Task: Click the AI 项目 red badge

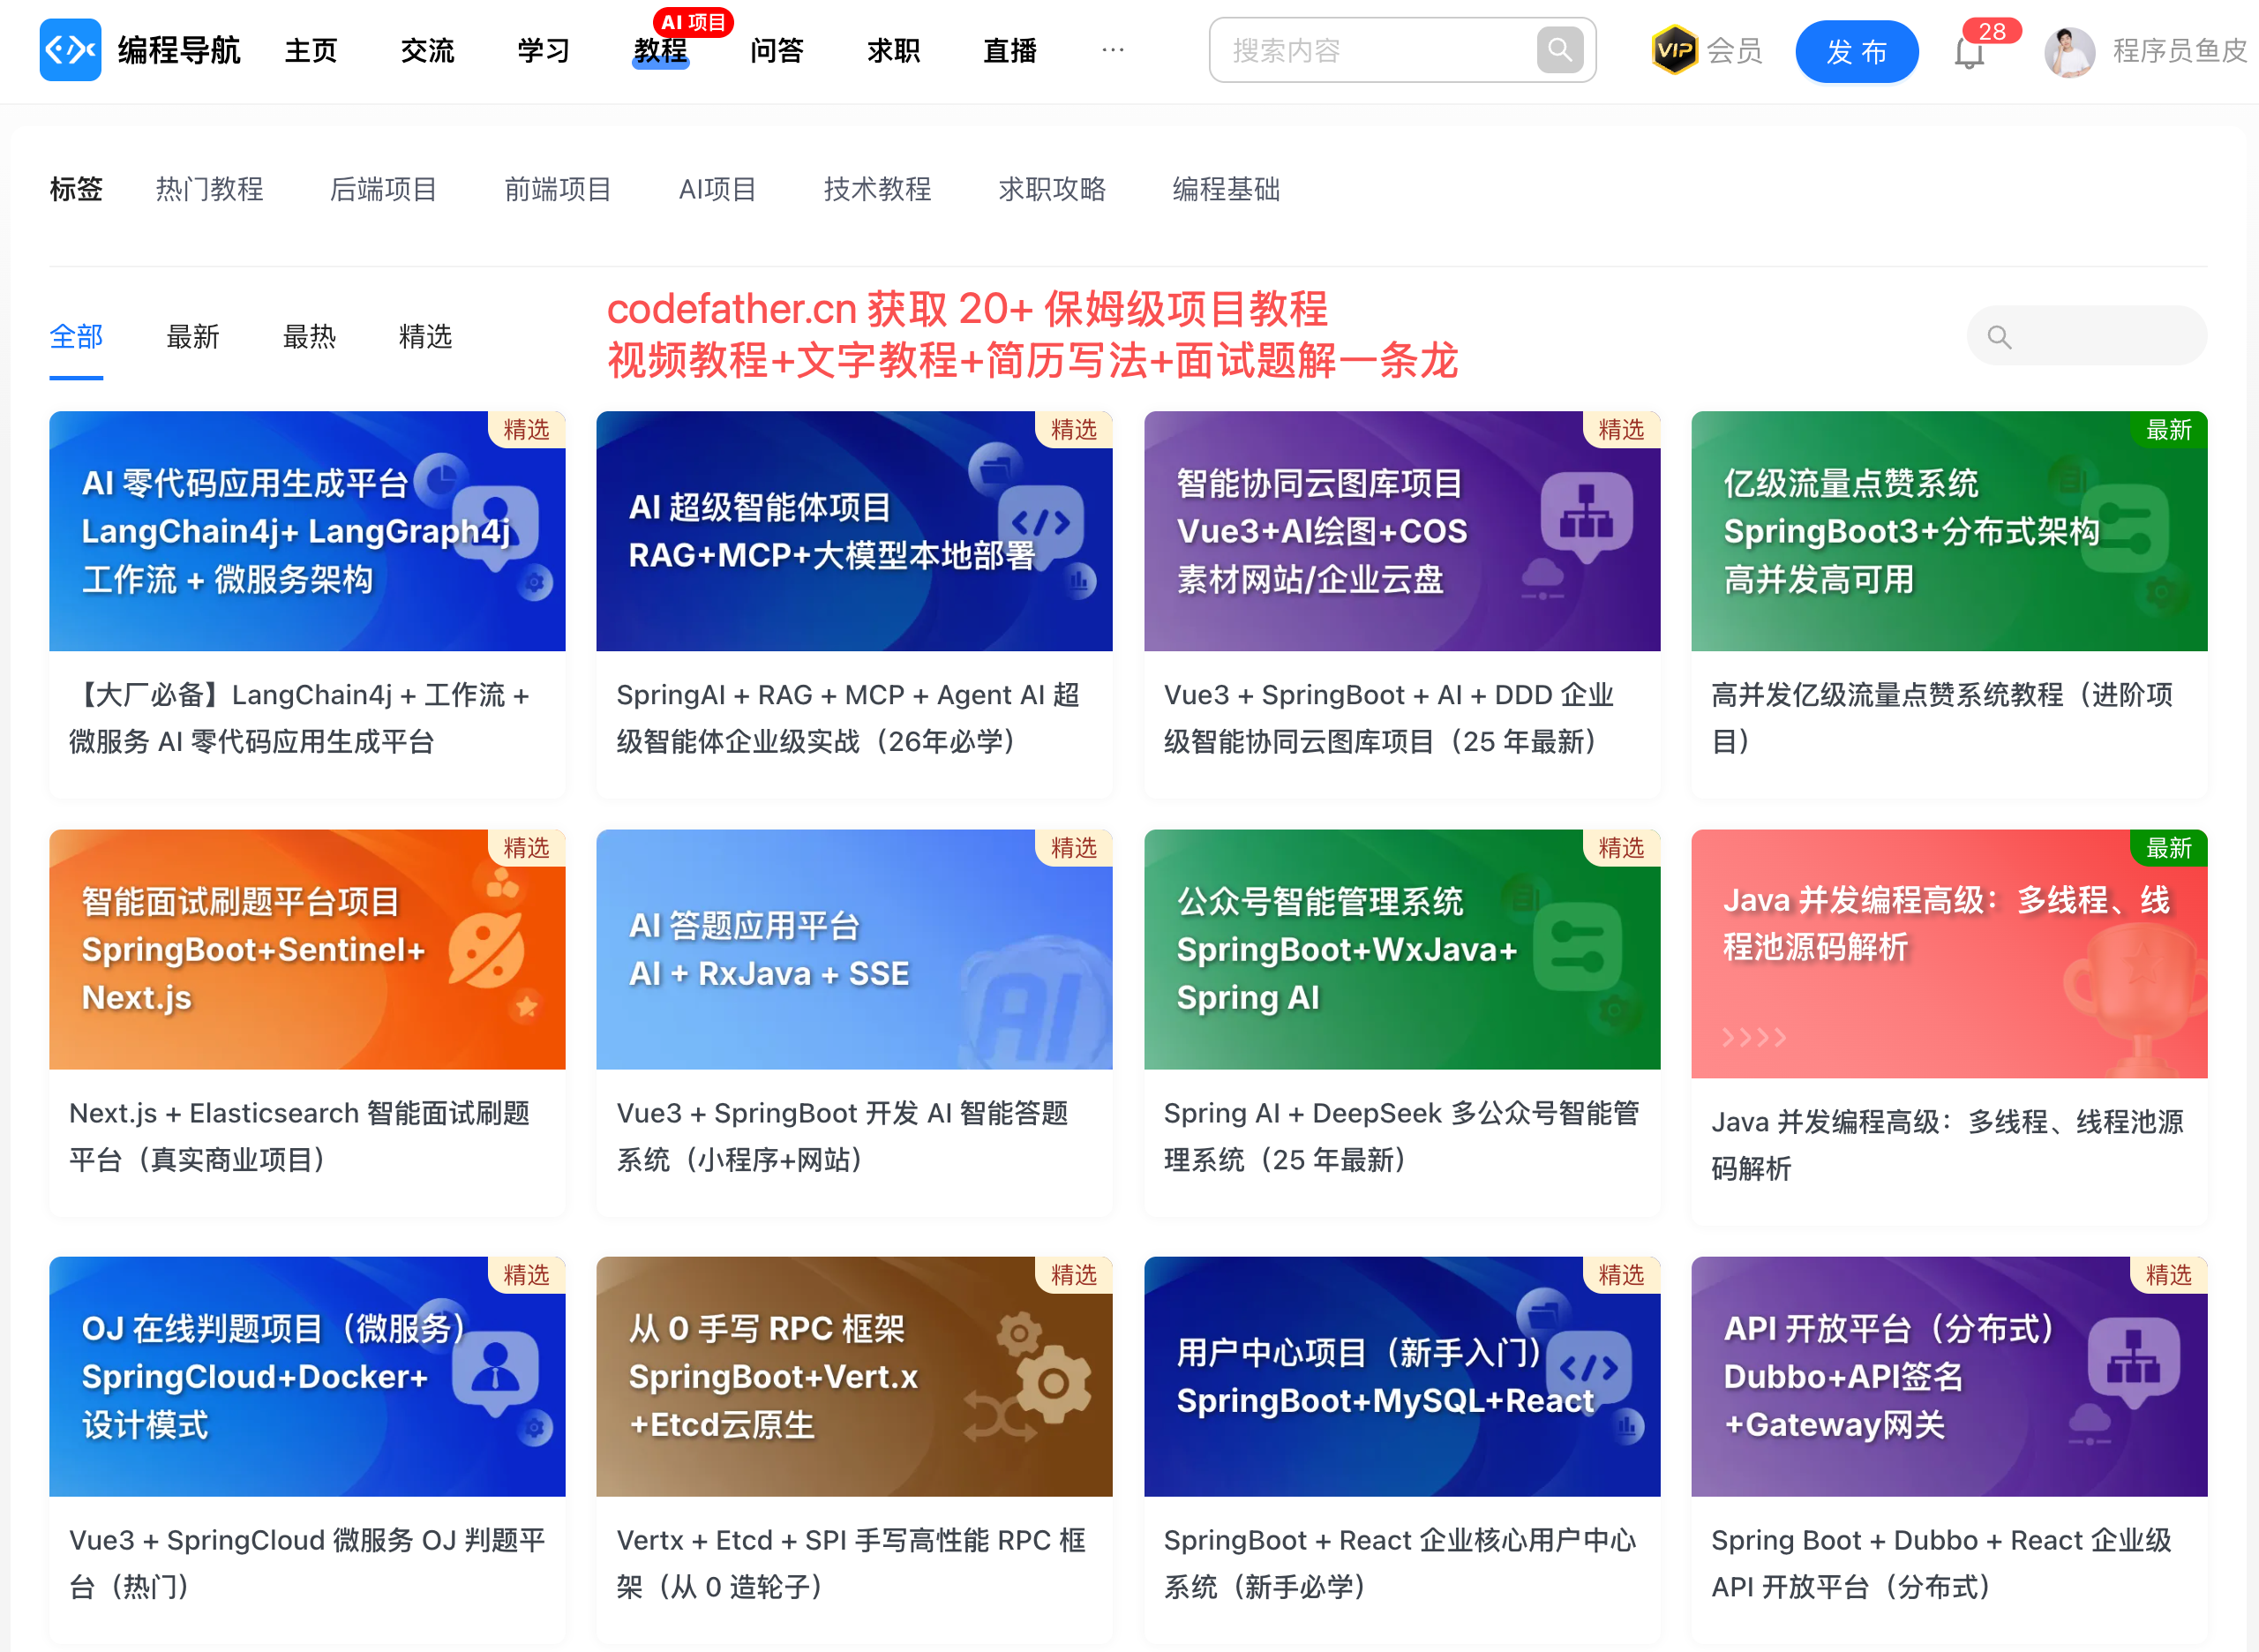Action: 693,22
